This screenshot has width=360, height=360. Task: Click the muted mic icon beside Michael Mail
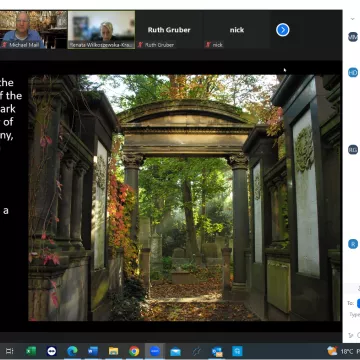(x=4, y=45)
